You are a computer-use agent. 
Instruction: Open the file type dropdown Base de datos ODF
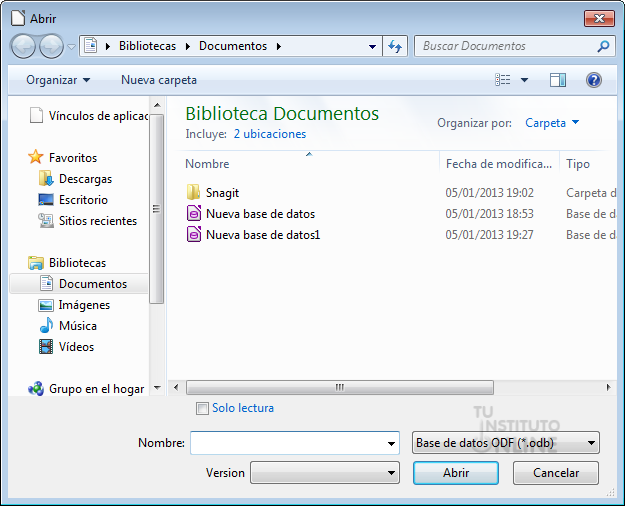(505, 443)
